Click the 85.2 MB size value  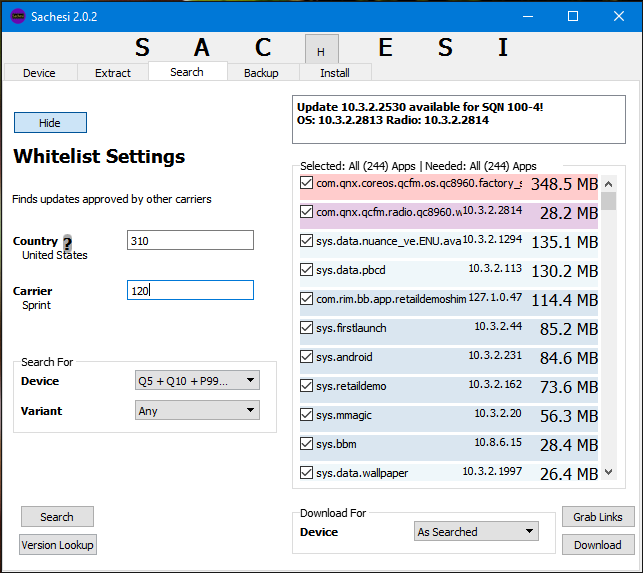pyautogui.click(x=569, y=329)
